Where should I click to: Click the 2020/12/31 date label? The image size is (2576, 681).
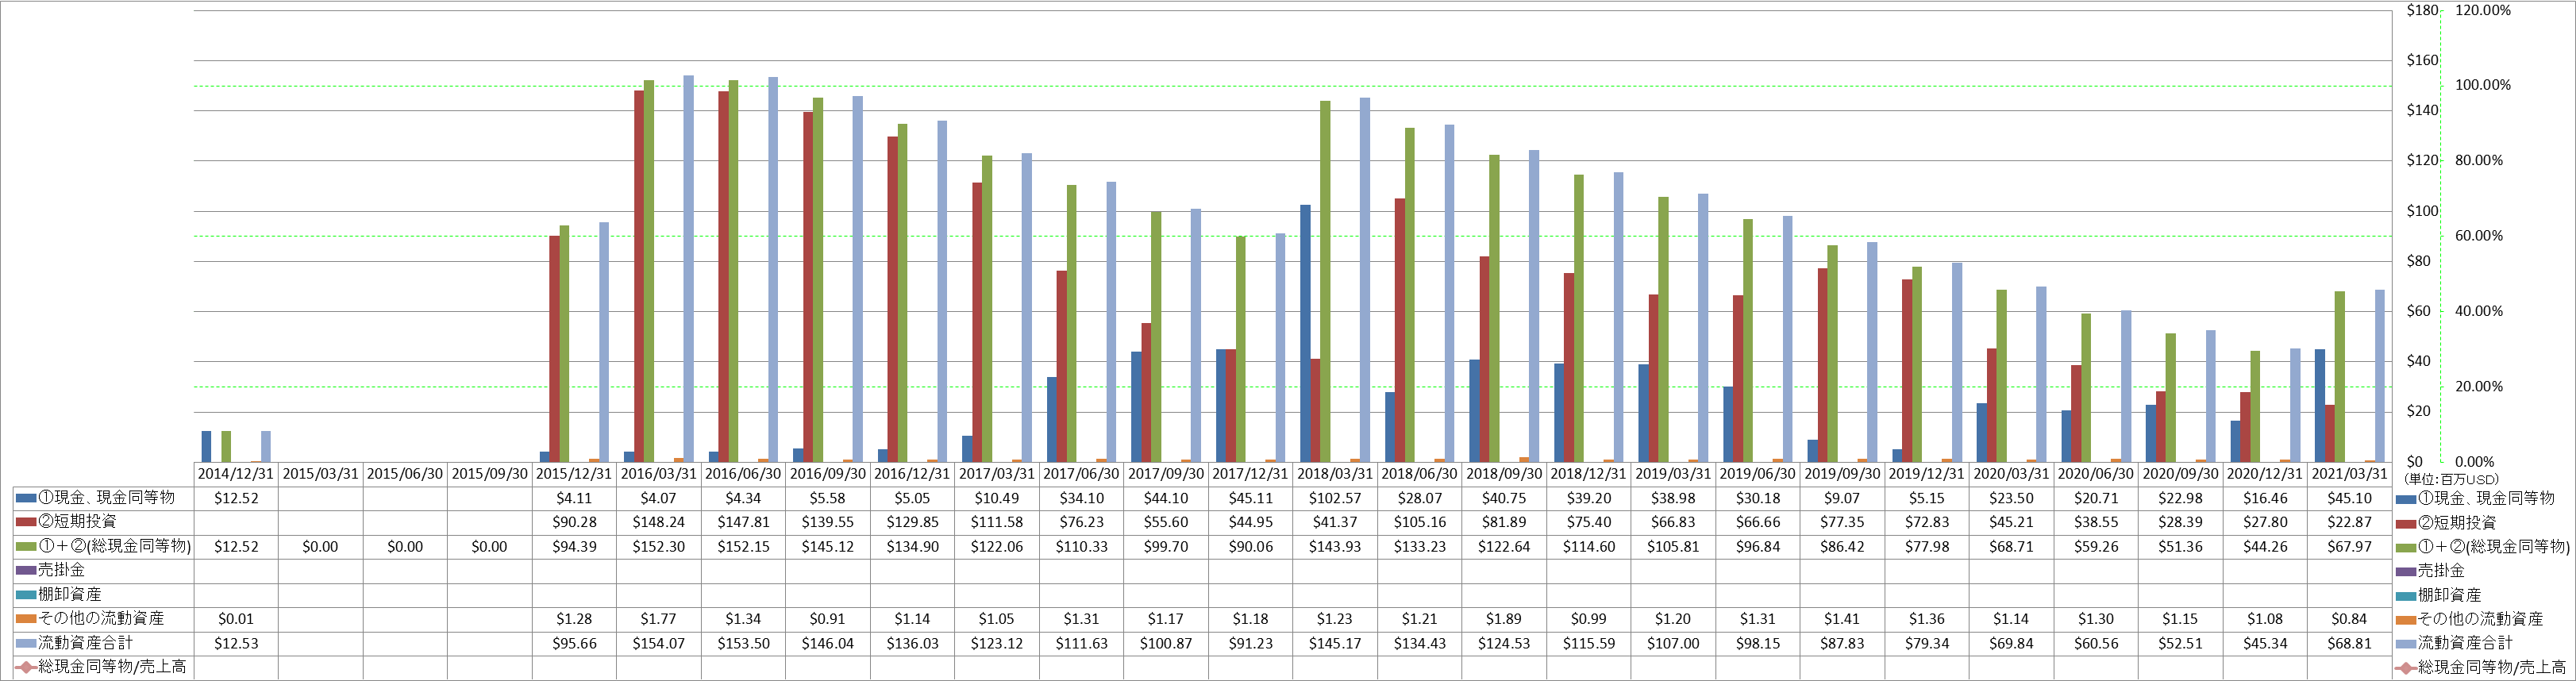[x=2265, y=474]
